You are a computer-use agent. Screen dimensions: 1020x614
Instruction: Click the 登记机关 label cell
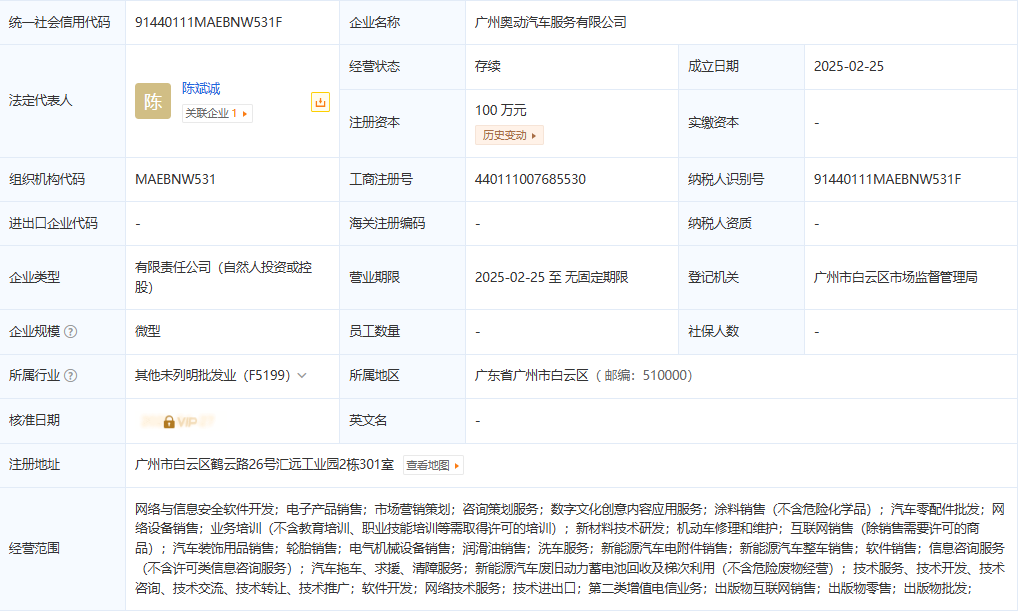point(742,278)
